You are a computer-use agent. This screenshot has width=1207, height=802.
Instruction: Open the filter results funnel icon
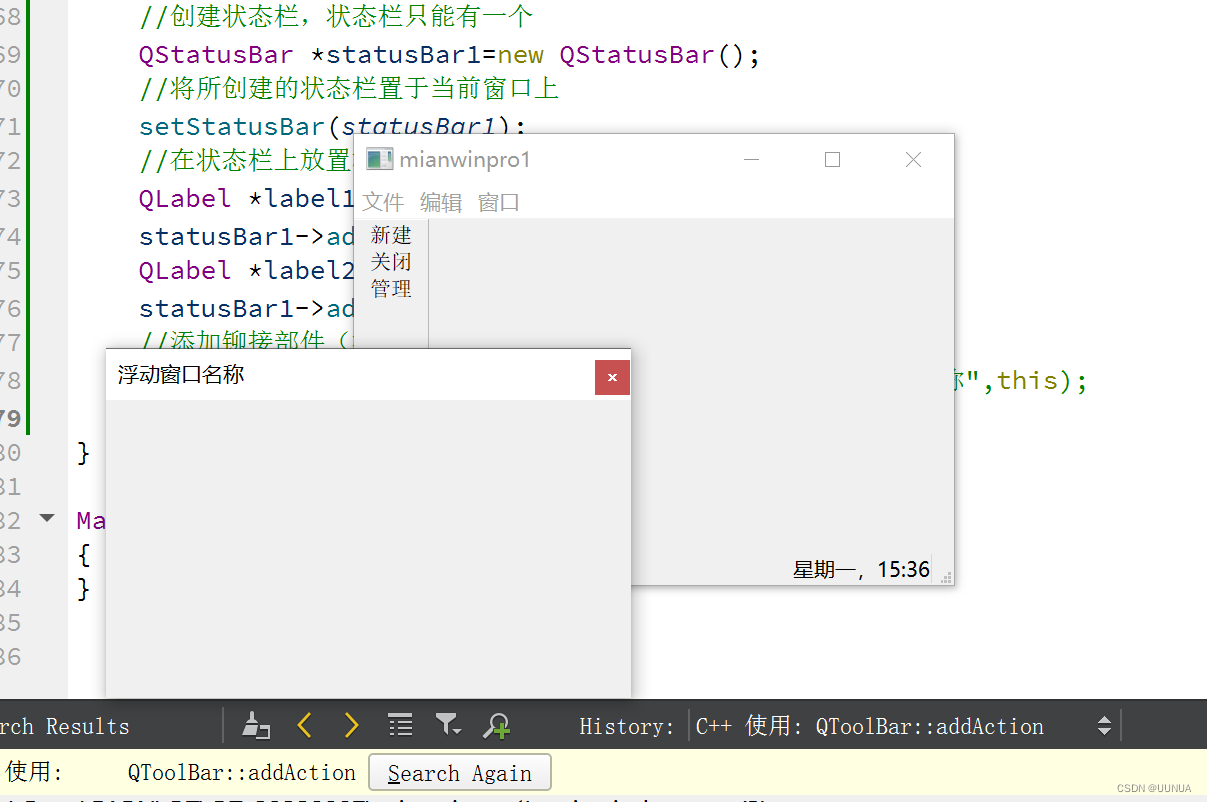point(448,726)
